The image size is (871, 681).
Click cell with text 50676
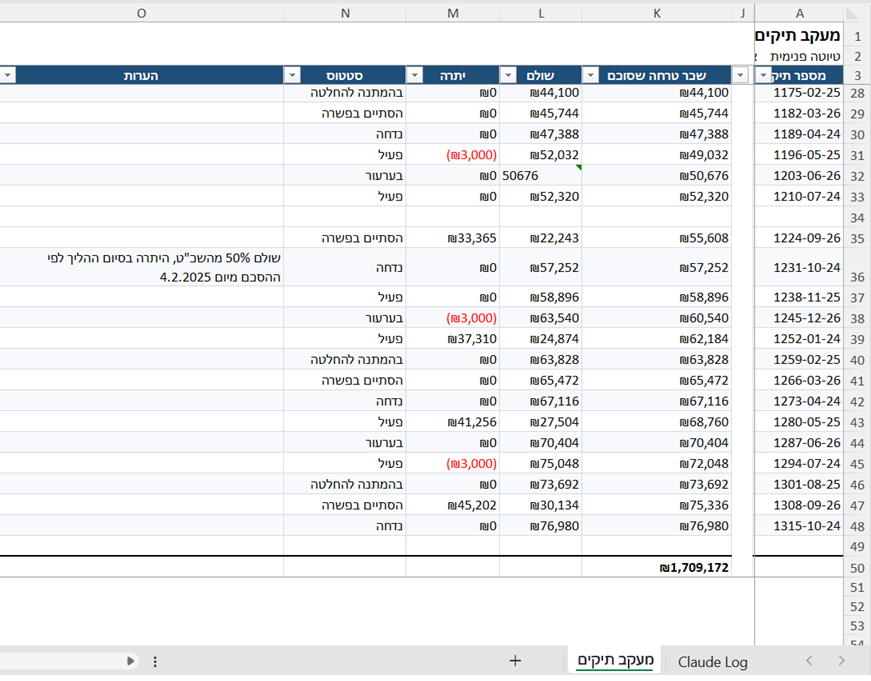pos(540,176)
